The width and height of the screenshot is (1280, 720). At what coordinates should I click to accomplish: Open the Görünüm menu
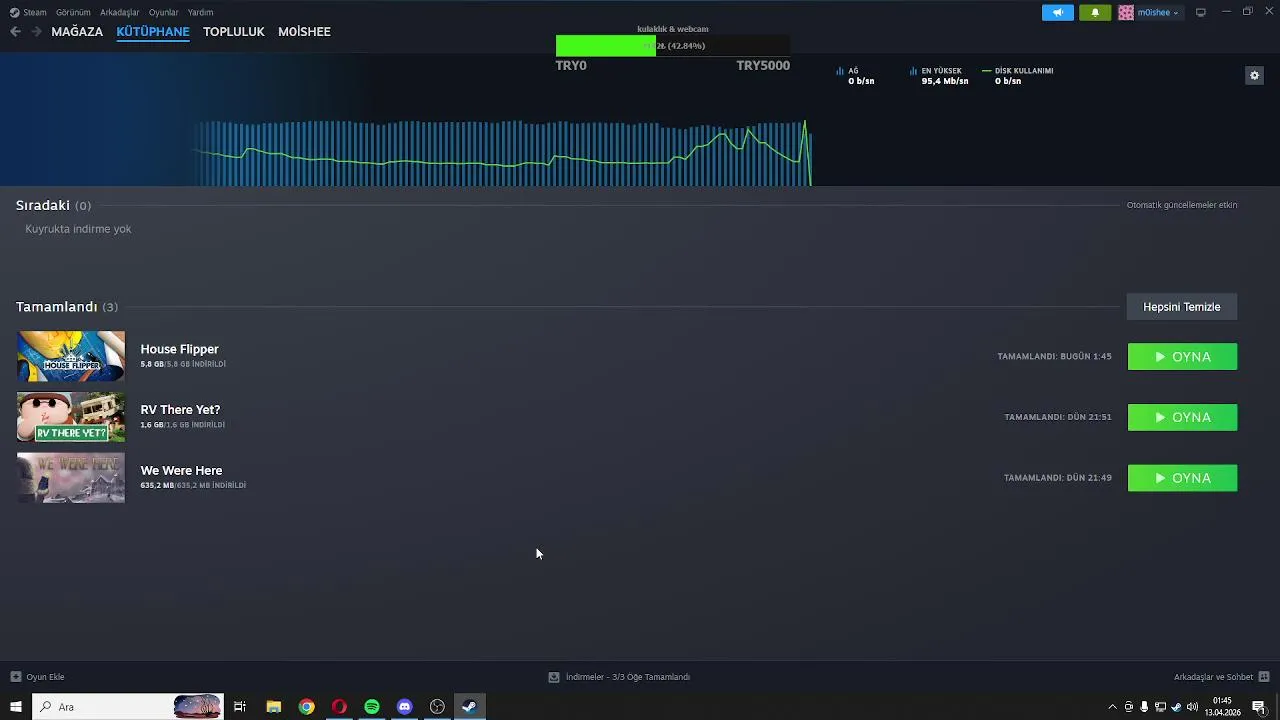73,12
